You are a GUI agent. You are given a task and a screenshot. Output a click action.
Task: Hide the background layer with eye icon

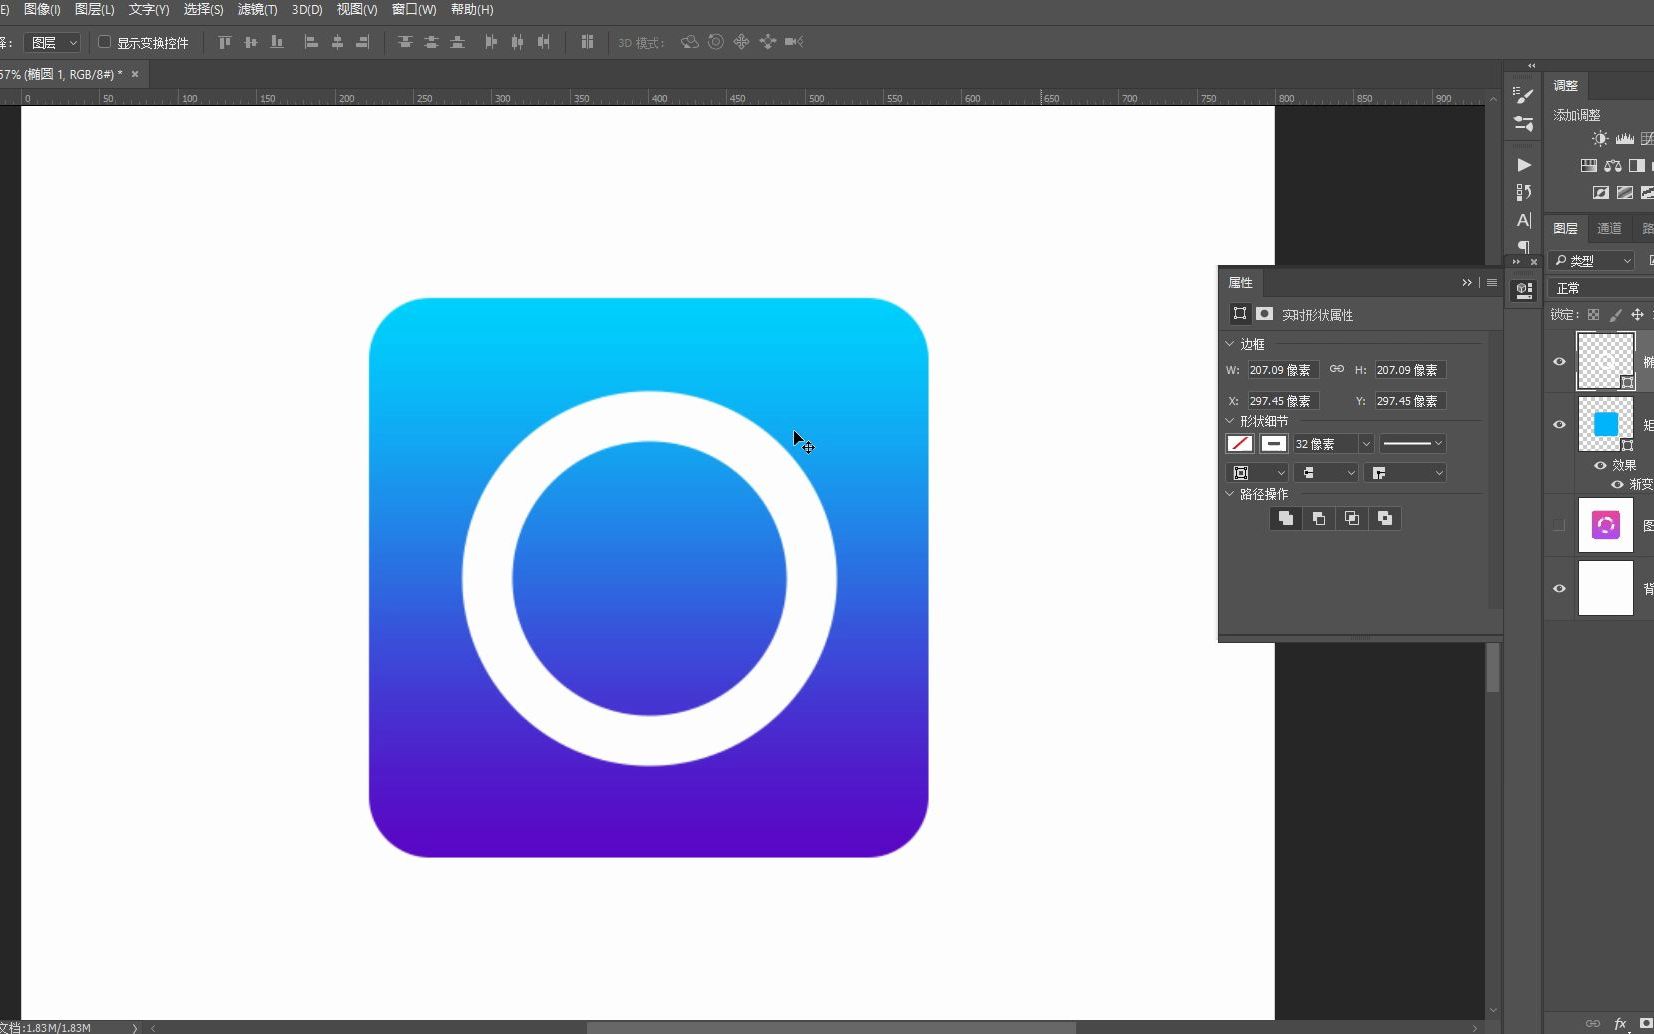coord(1559,588)
